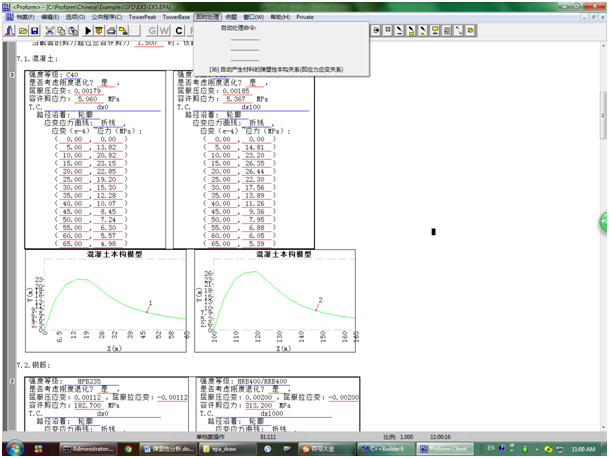This screenshot has height=458, width=609.
Task: Click EN language indicator in system tray
Action: [491, 448]
